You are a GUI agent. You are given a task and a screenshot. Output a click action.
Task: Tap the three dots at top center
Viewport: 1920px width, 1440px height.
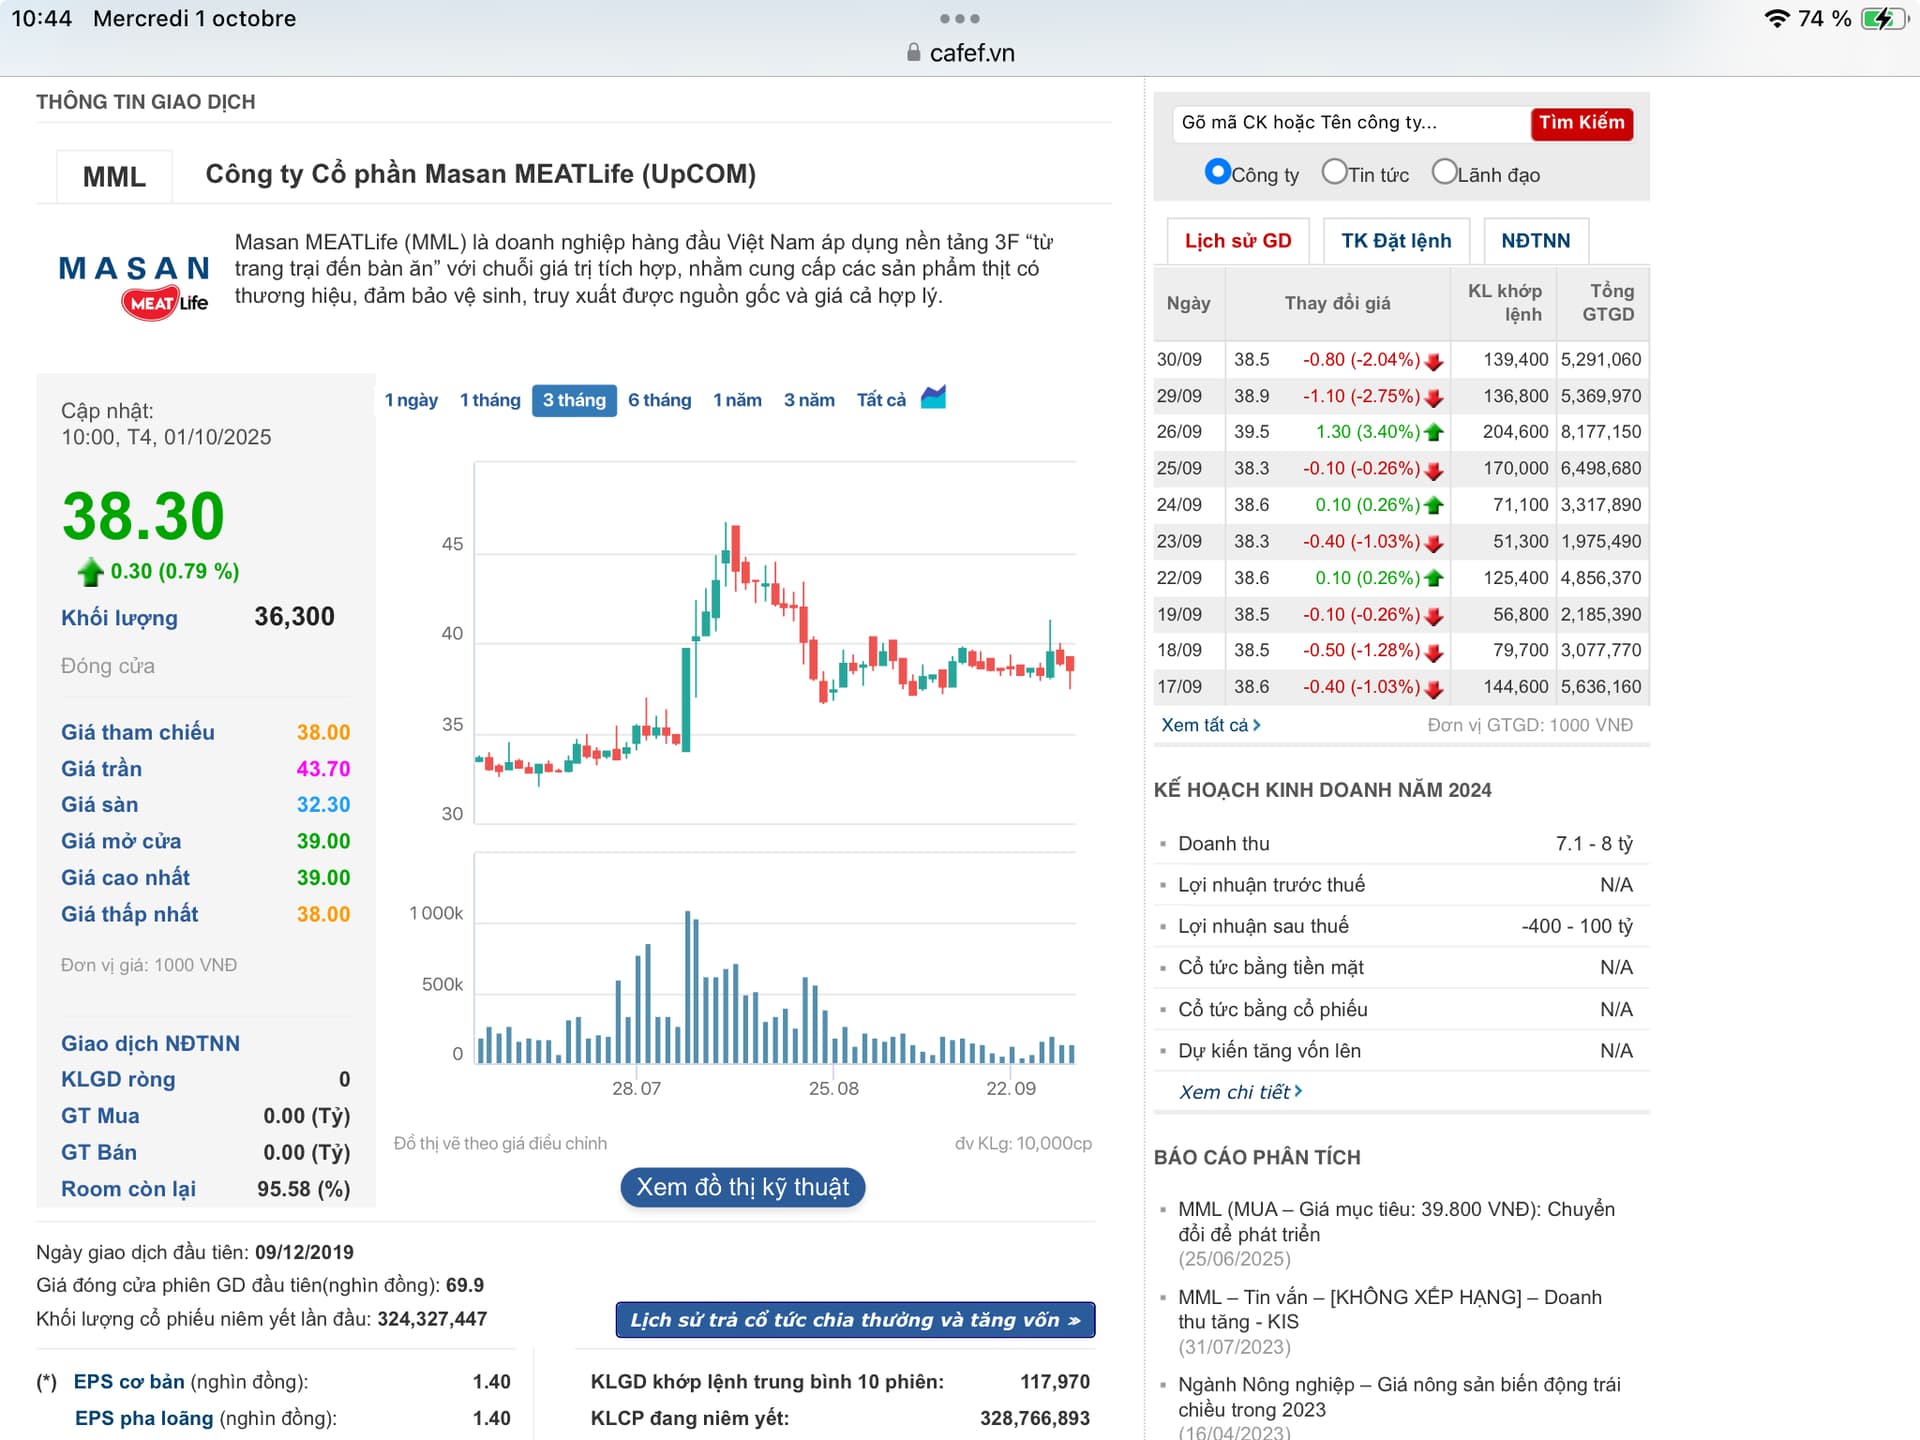959,19
